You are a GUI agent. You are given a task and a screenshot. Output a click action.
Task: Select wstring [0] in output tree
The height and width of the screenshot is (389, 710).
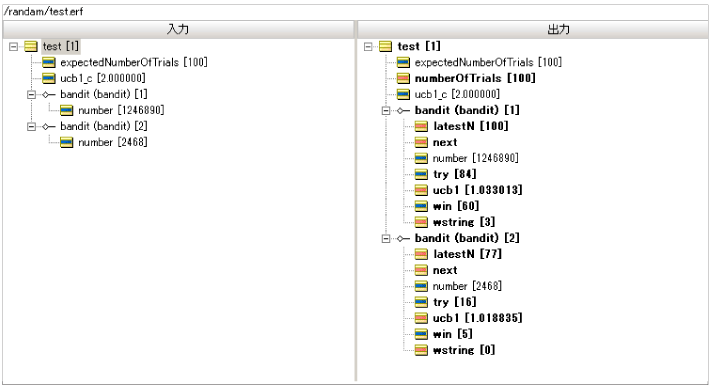click(x=464, y=350)
